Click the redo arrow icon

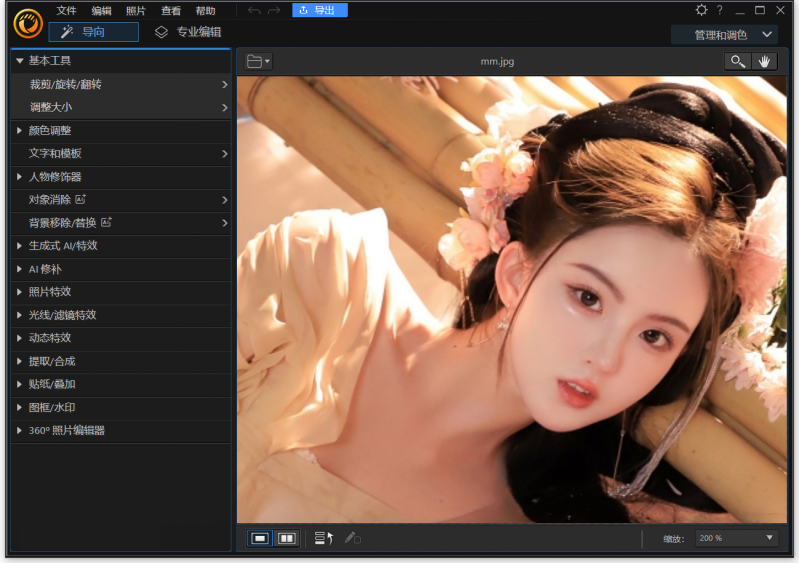[x=274, y=11]
